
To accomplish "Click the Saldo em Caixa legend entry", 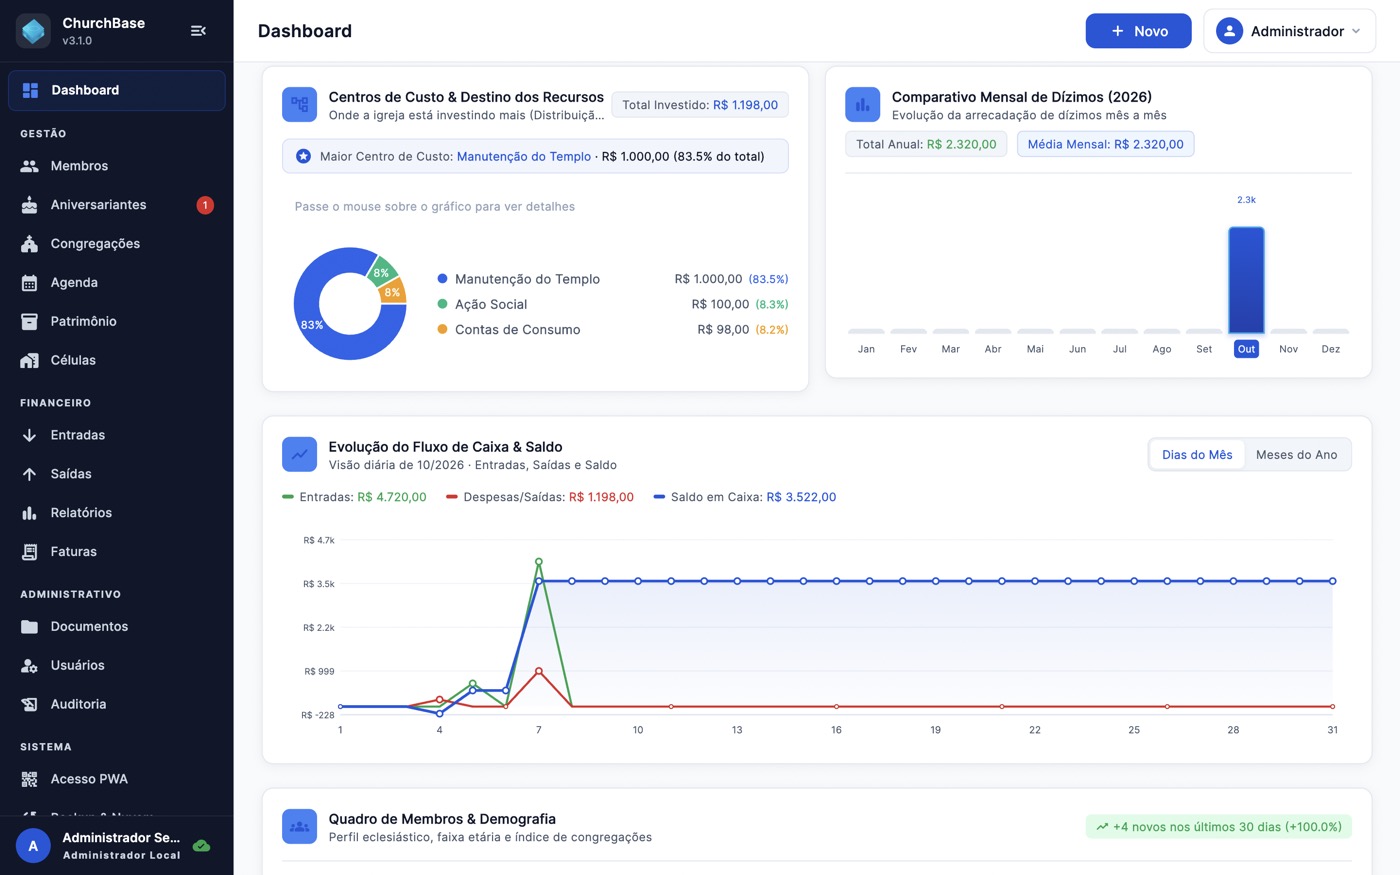I will [745, 497].
